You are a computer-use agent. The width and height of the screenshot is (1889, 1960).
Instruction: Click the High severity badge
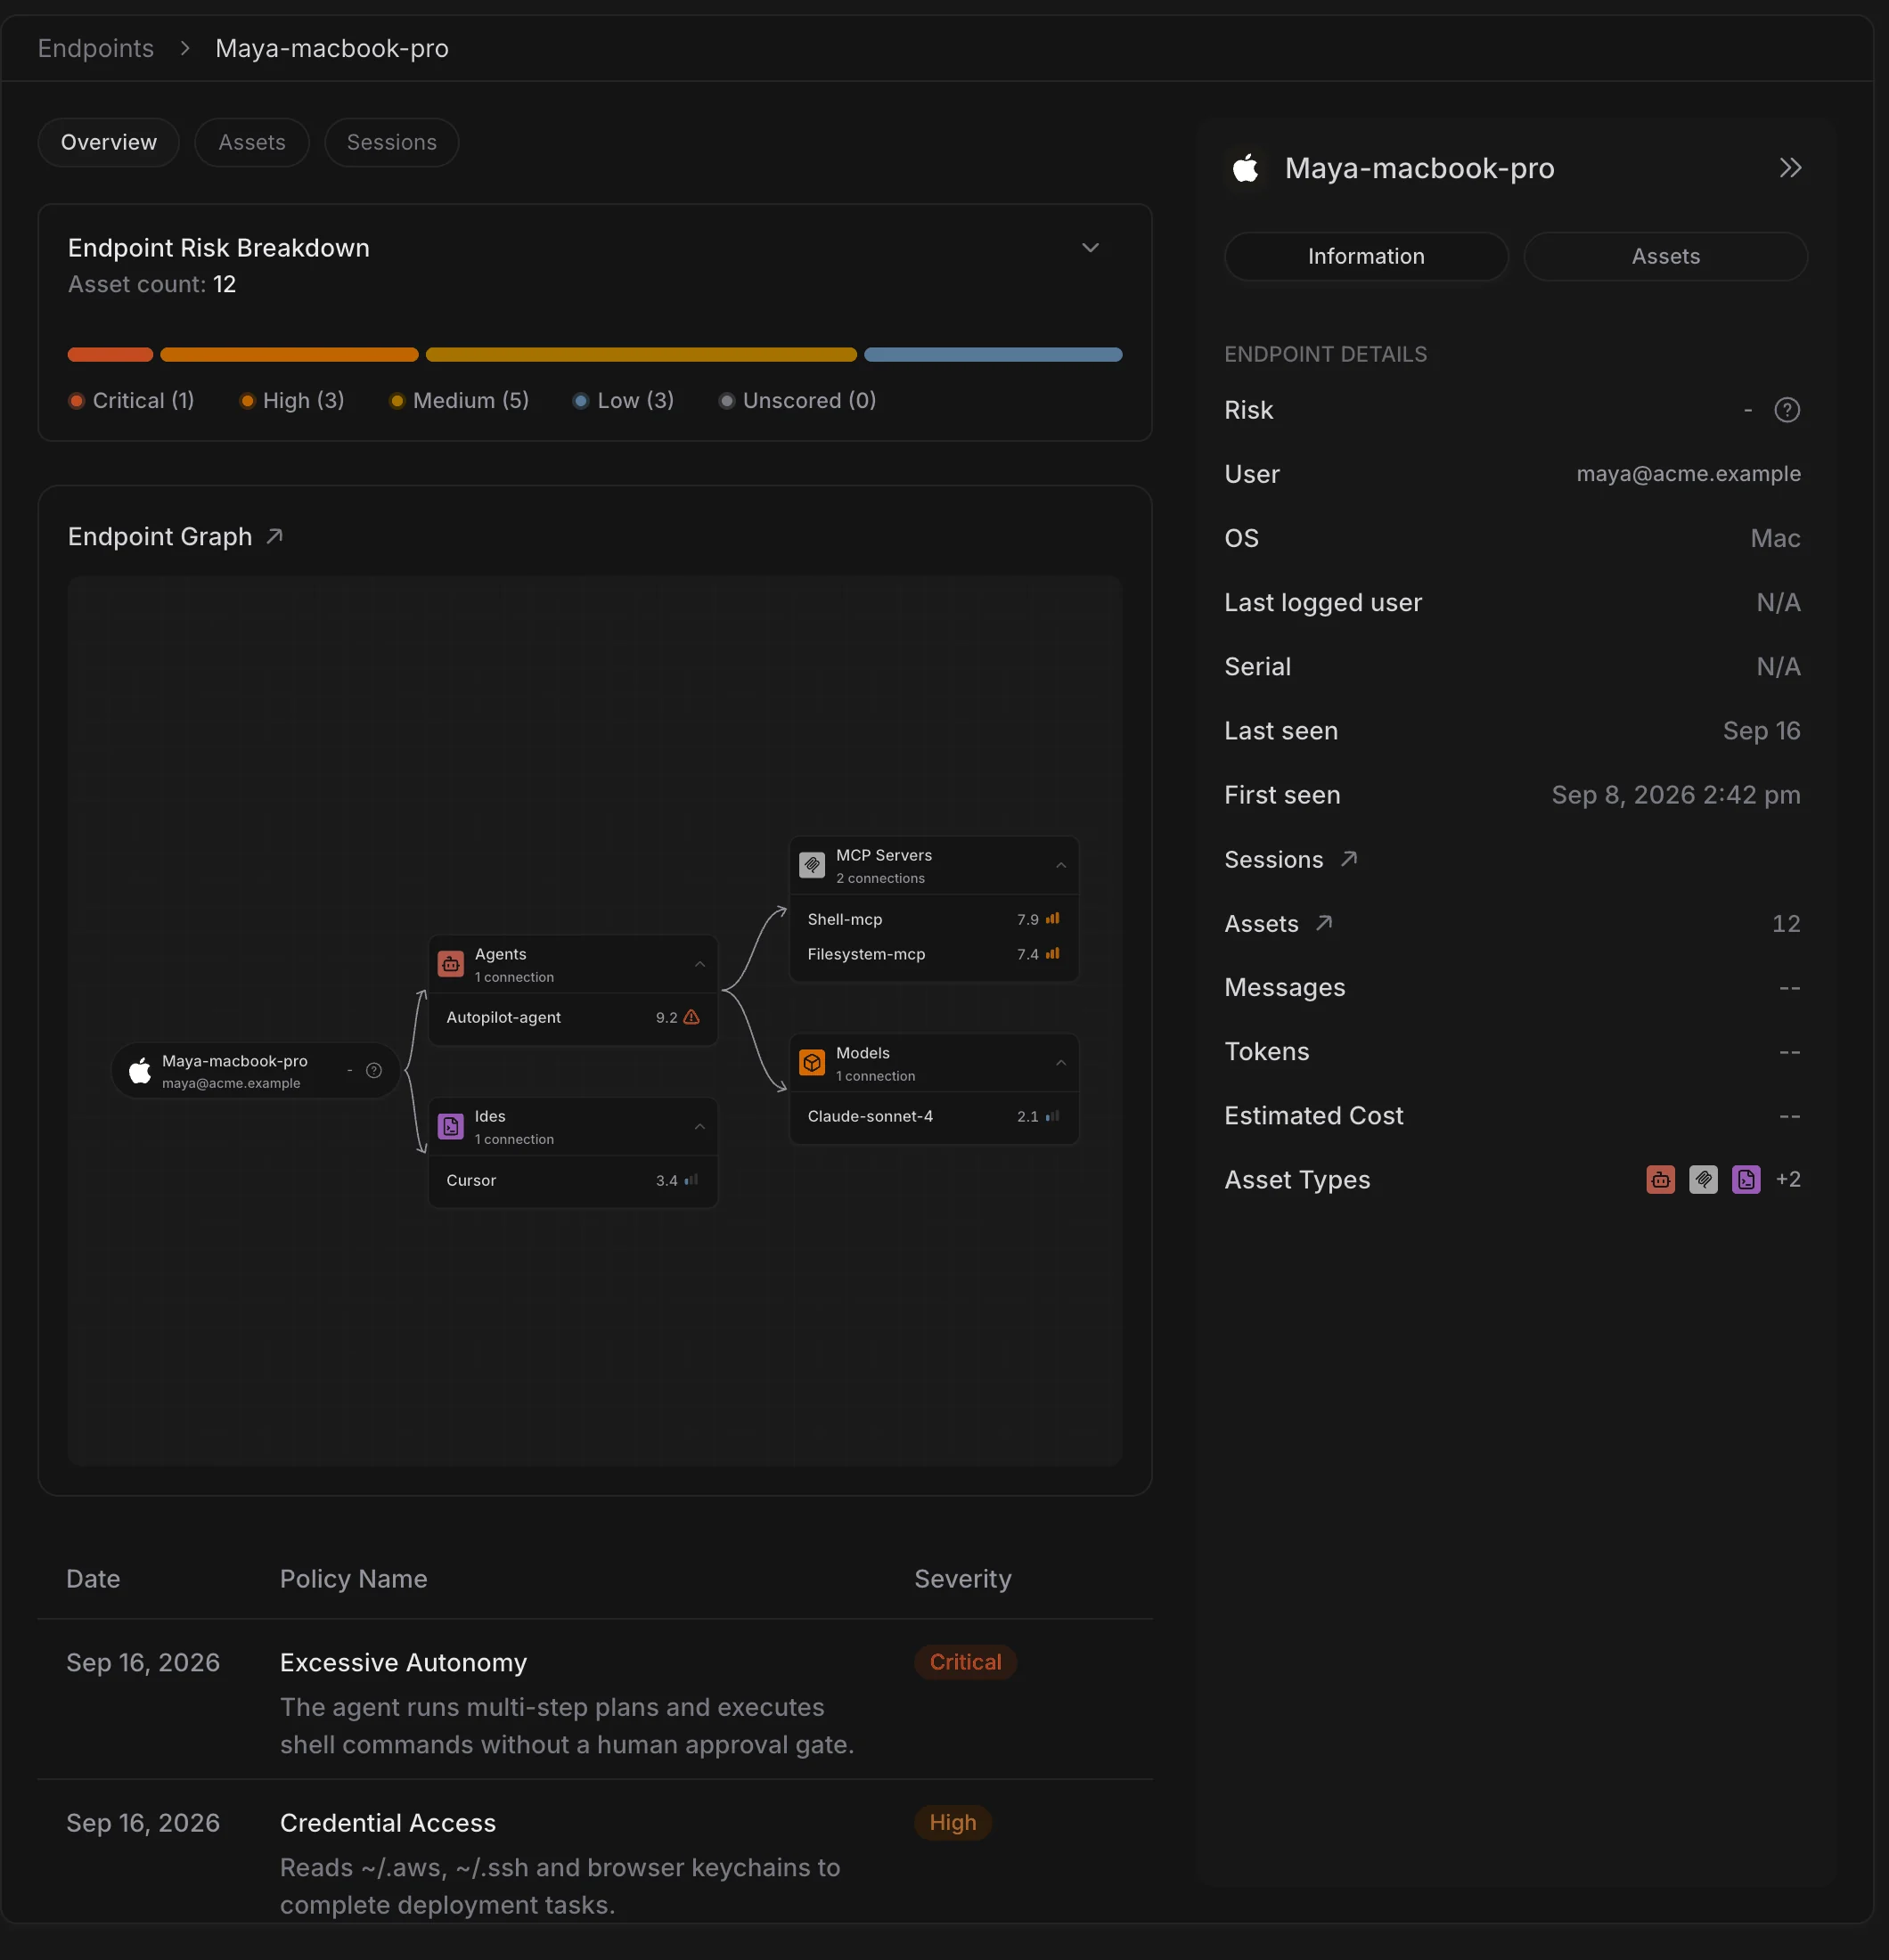coord(953,1823)
